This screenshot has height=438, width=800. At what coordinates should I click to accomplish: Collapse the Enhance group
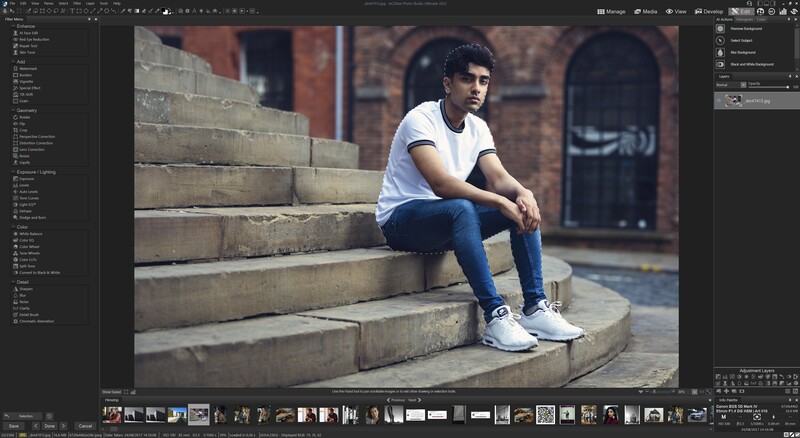click(13, 26)
